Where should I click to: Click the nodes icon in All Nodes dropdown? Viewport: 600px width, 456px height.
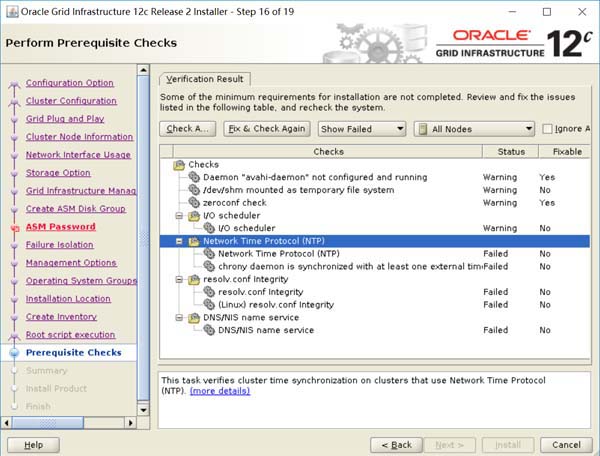pos(423,129)
